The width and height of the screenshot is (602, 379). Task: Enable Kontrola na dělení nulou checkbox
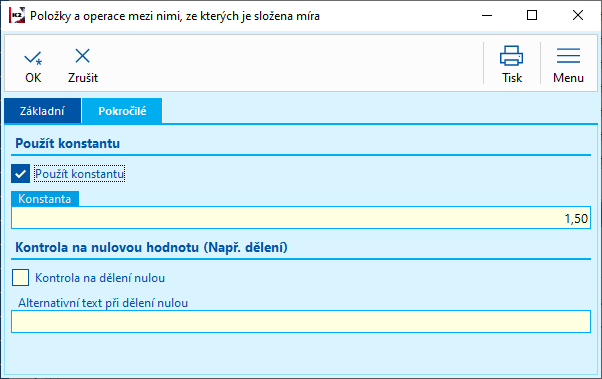(x=20, y=278)
